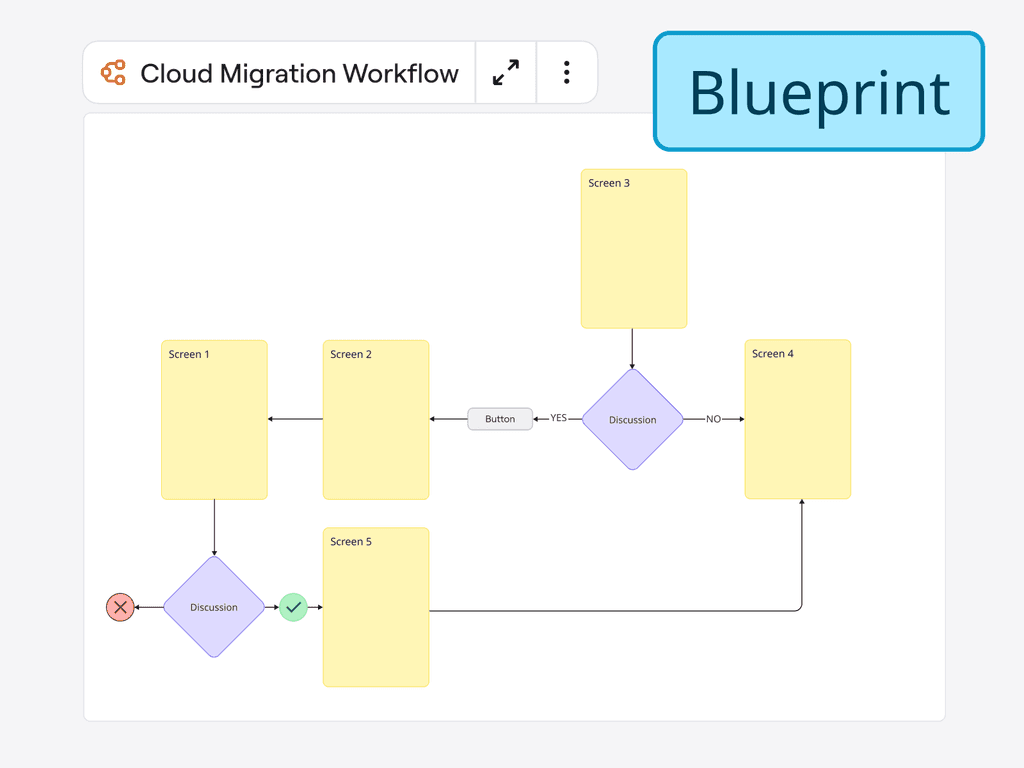
Task: Click the Button element in the flowchart
Action: tap(500, 419)
